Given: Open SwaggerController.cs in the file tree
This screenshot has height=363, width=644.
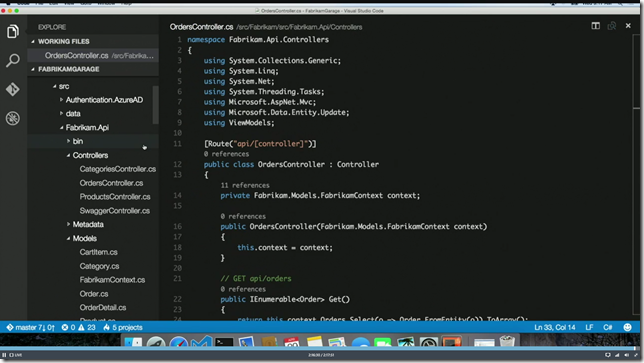Looking at the screenshot, I should pos(115,211).
